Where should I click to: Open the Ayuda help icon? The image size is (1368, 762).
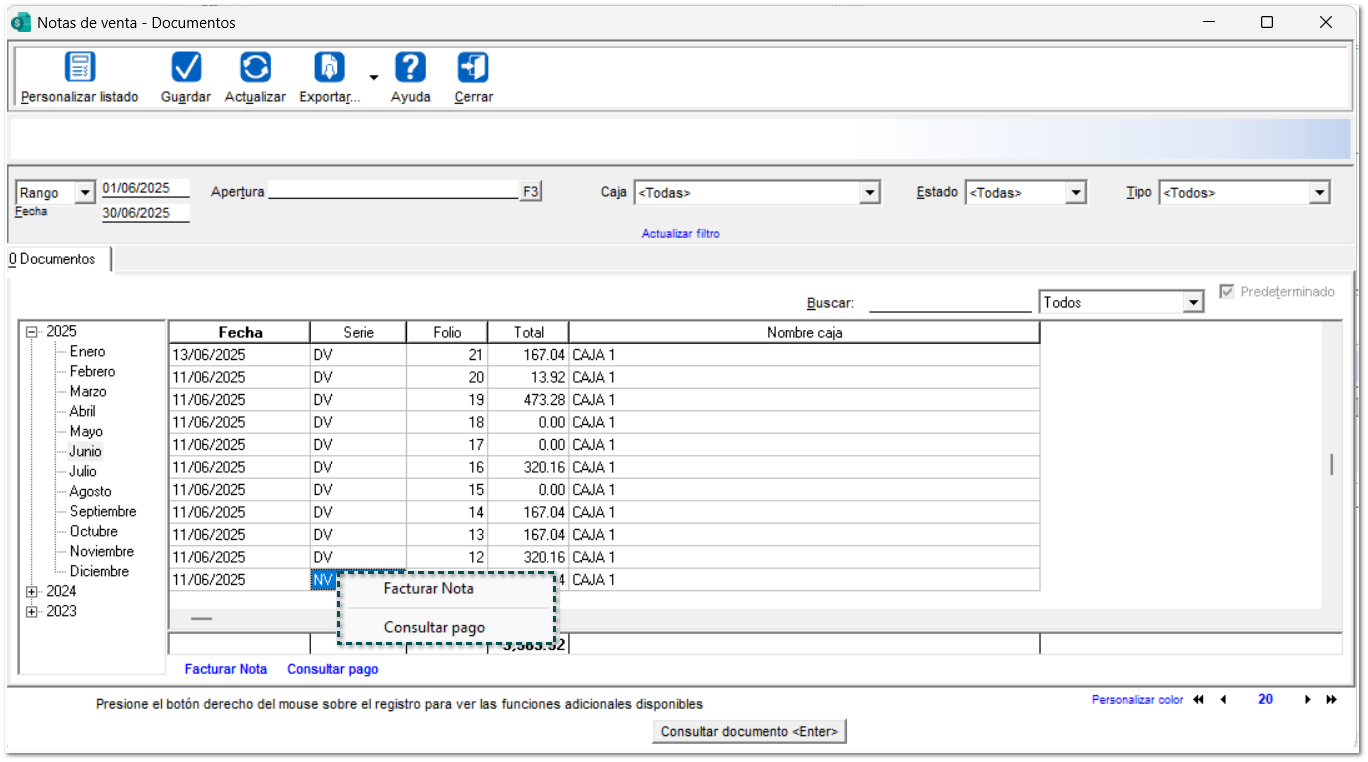click(x=410, y=67)
